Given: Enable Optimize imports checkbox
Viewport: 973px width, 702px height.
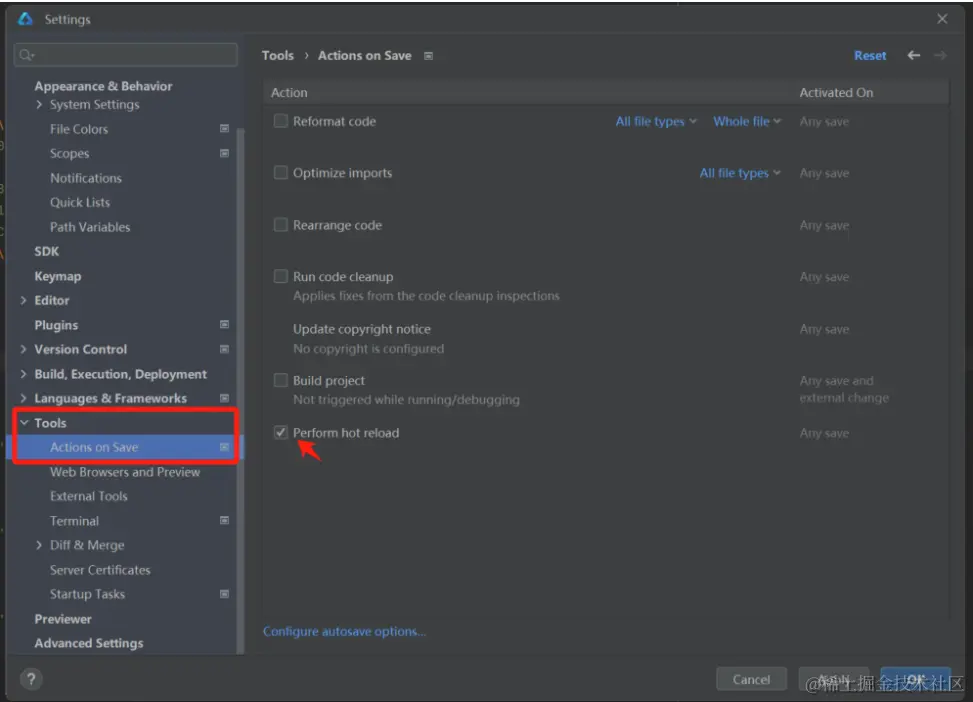Looking at the screenshot, I should [280, 173].
